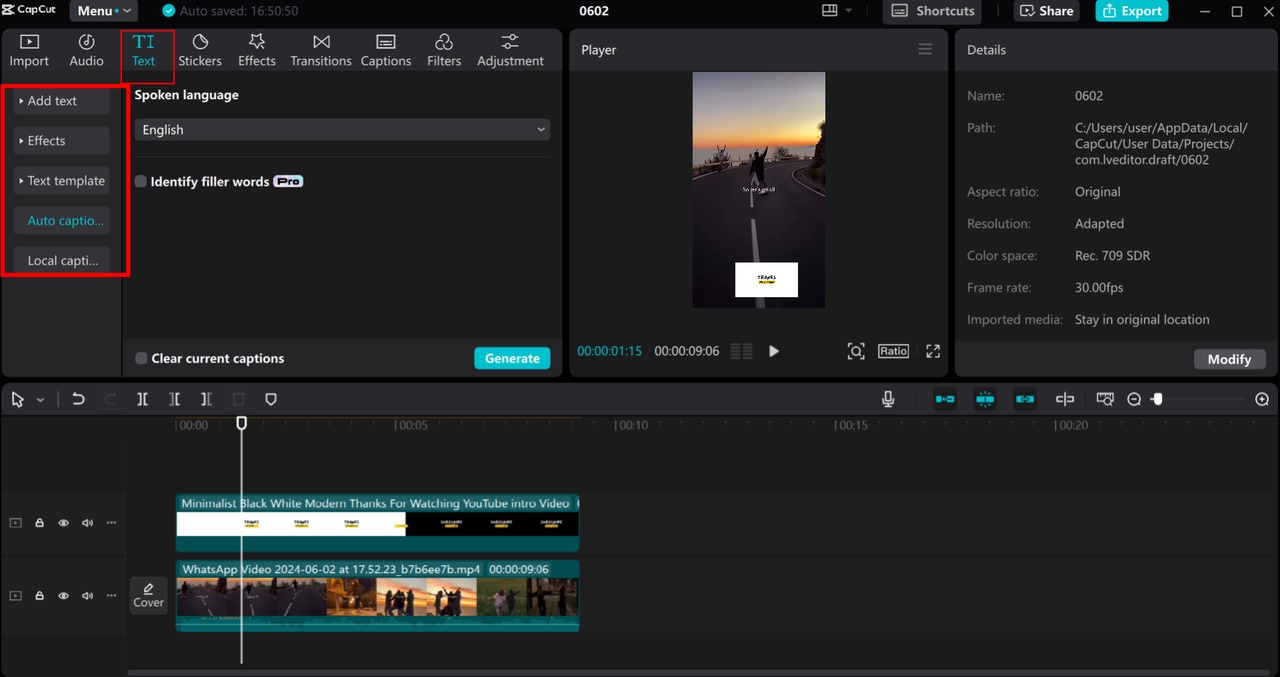Click the preview axis split icon

point(1065,399)
